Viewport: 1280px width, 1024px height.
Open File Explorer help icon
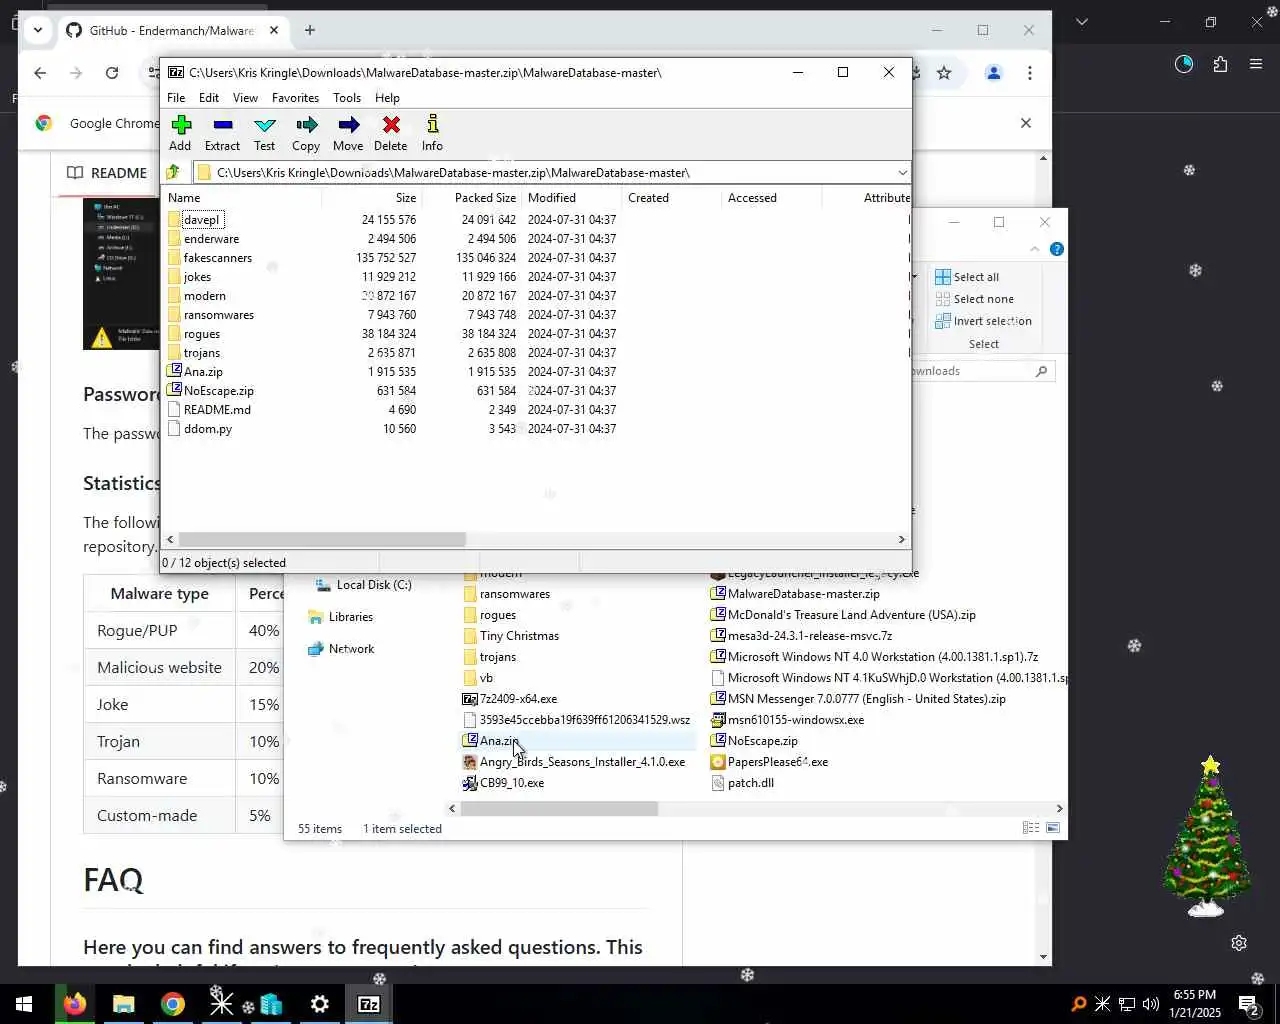click(x=1057, y=249)
